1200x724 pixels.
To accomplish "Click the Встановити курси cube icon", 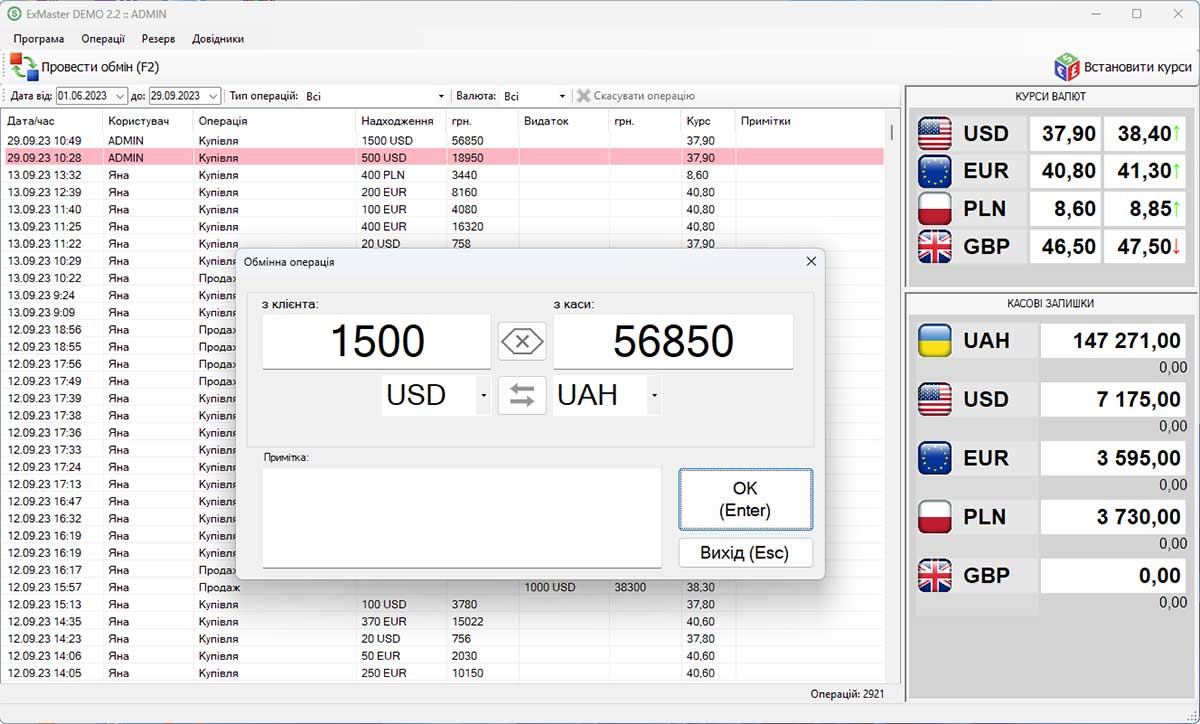I will (1067, 67).
